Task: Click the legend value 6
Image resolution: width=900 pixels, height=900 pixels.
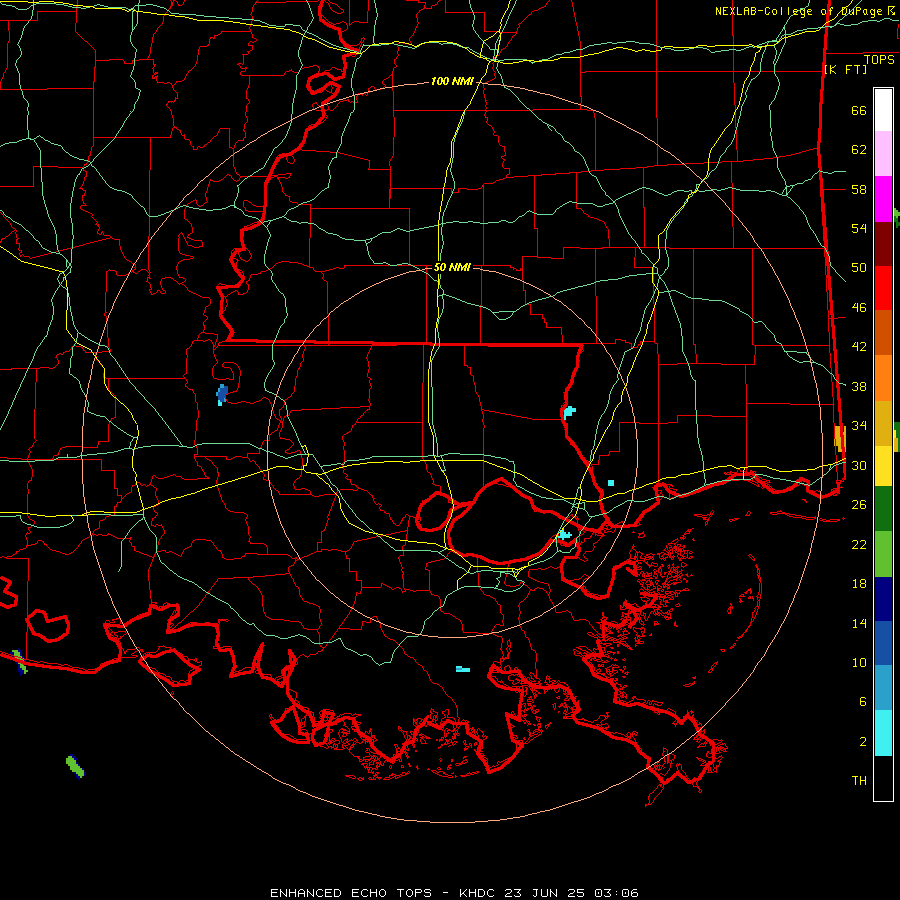Action: coord(863,702)
